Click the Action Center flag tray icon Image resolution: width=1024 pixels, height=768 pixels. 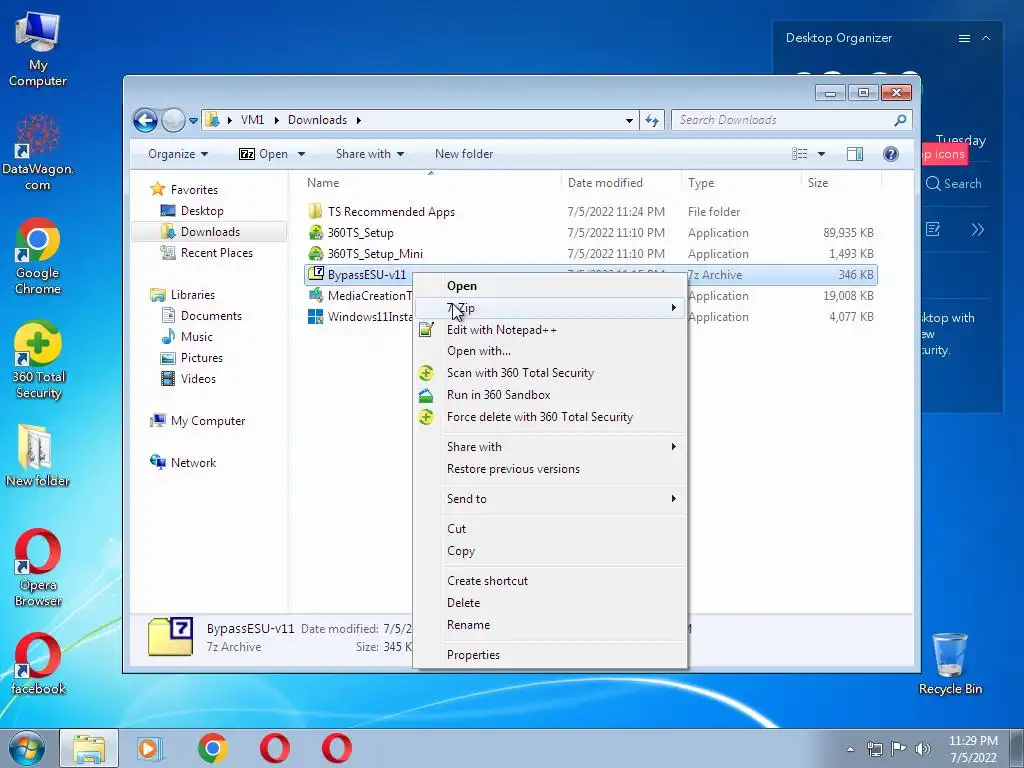coord(899,749)
